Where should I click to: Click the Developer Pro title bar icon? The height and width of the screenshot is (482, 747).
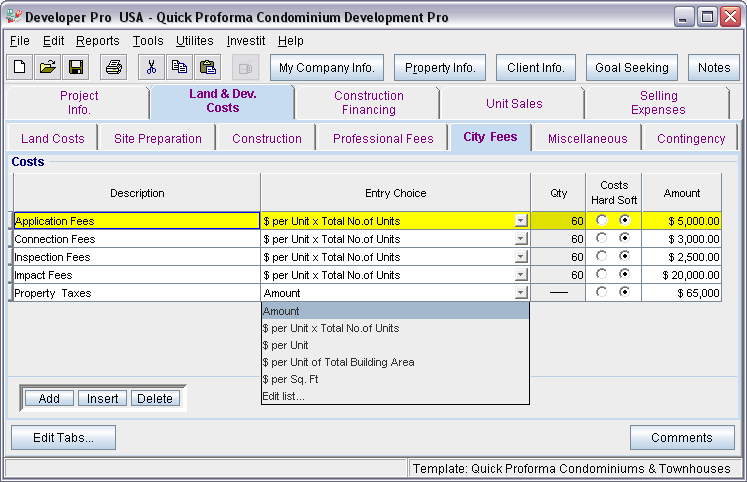click(x=14, y=17)
